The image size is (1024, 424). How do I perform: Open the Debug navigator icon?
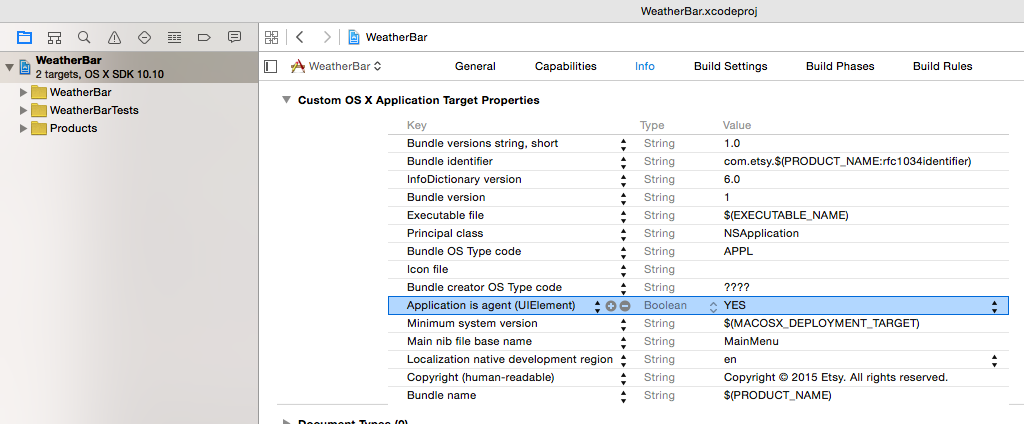(x=174, y=37)
